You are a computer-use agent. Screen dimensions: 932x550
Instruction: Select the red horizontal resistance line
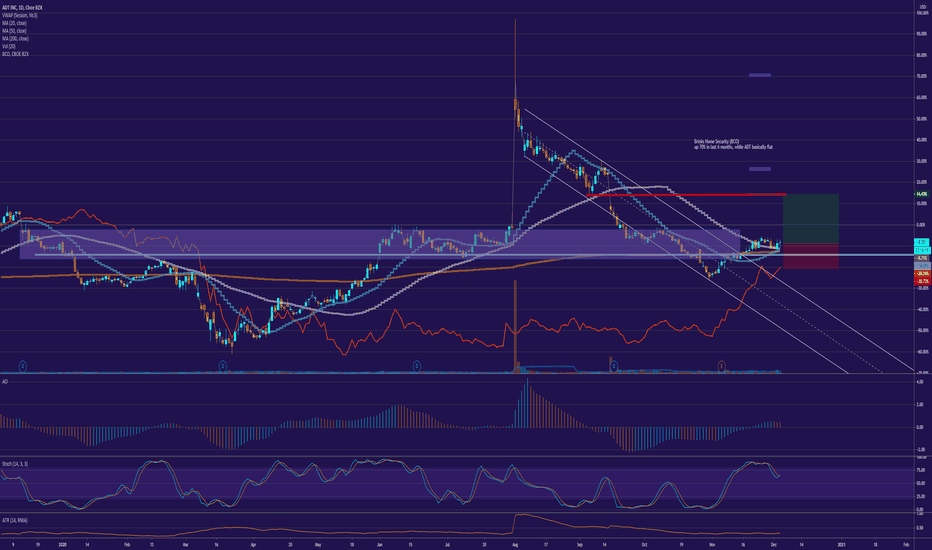(x=685, y=194)
